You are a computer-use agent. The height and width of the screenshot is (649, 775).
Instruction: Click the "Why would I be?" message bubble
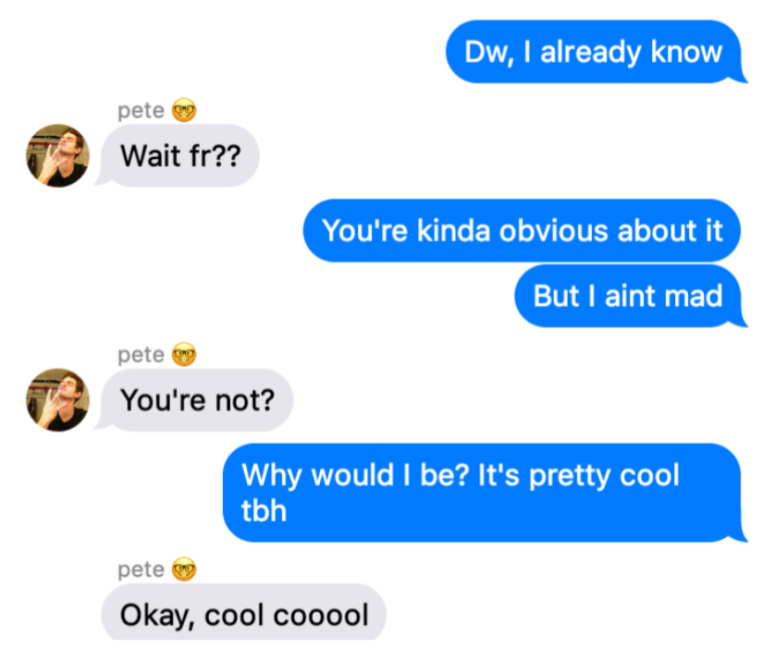[481, 491]
